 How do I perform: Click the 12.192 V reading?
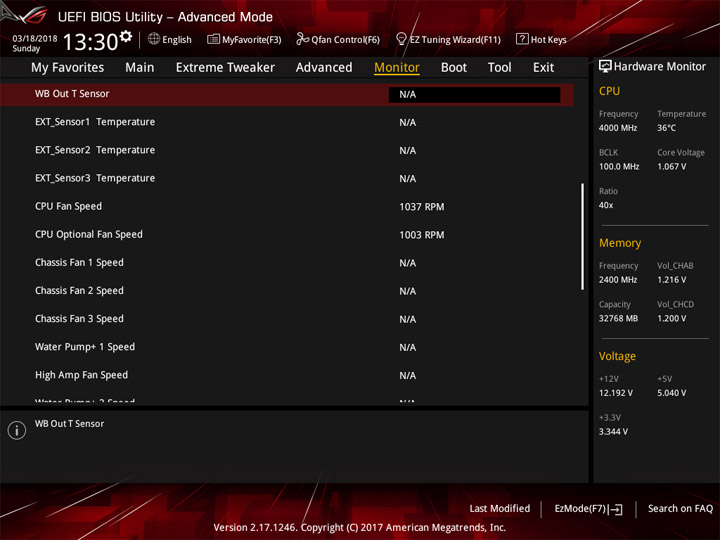tap(615, 393)
